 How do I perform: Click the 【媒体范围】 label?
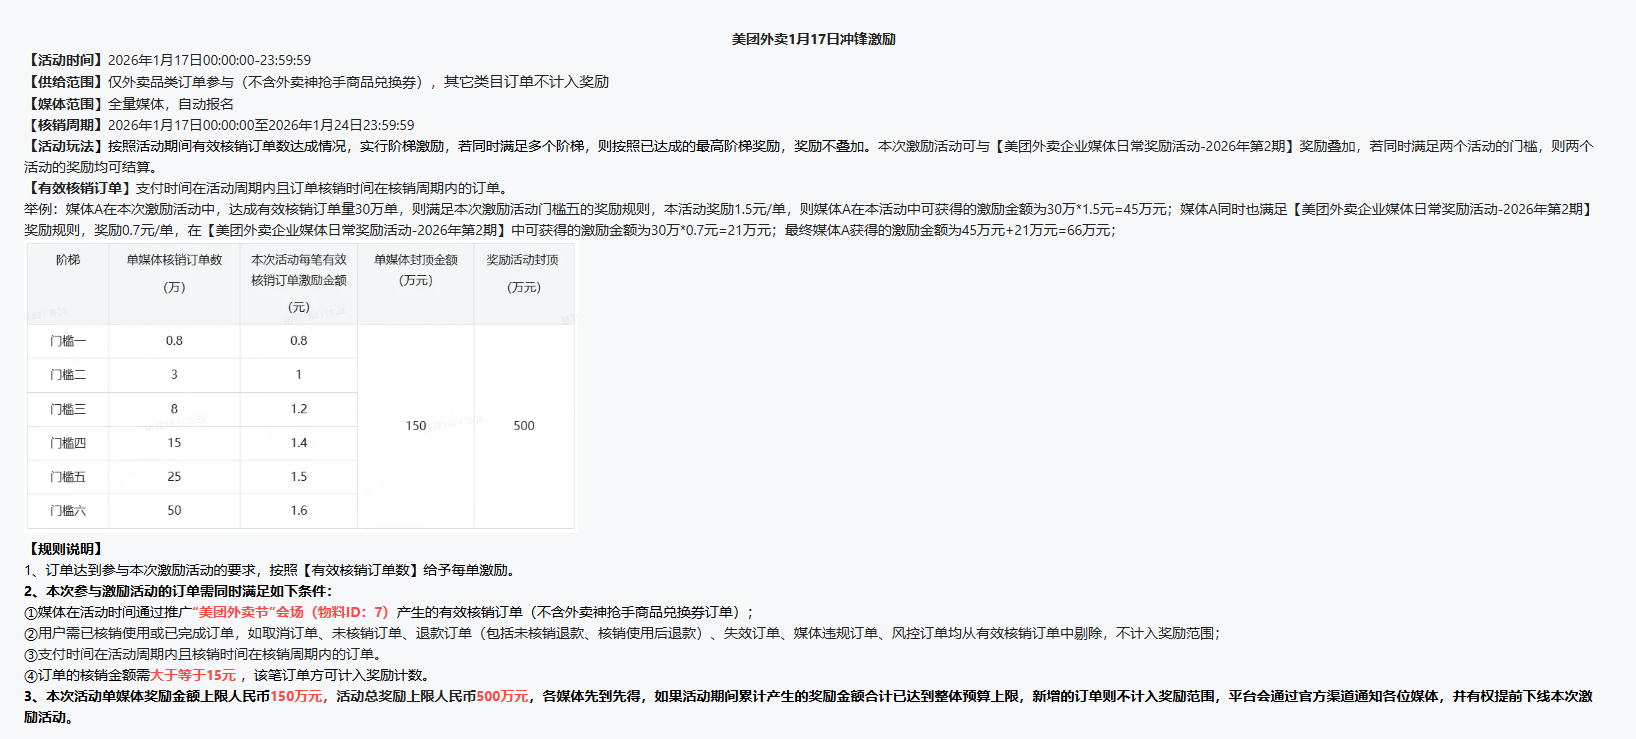click(x=65, y=104)
